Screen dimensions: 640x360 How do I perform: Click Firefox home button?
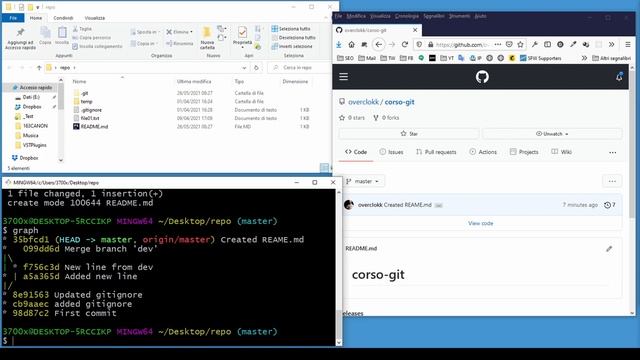click(x=351, y=44)
